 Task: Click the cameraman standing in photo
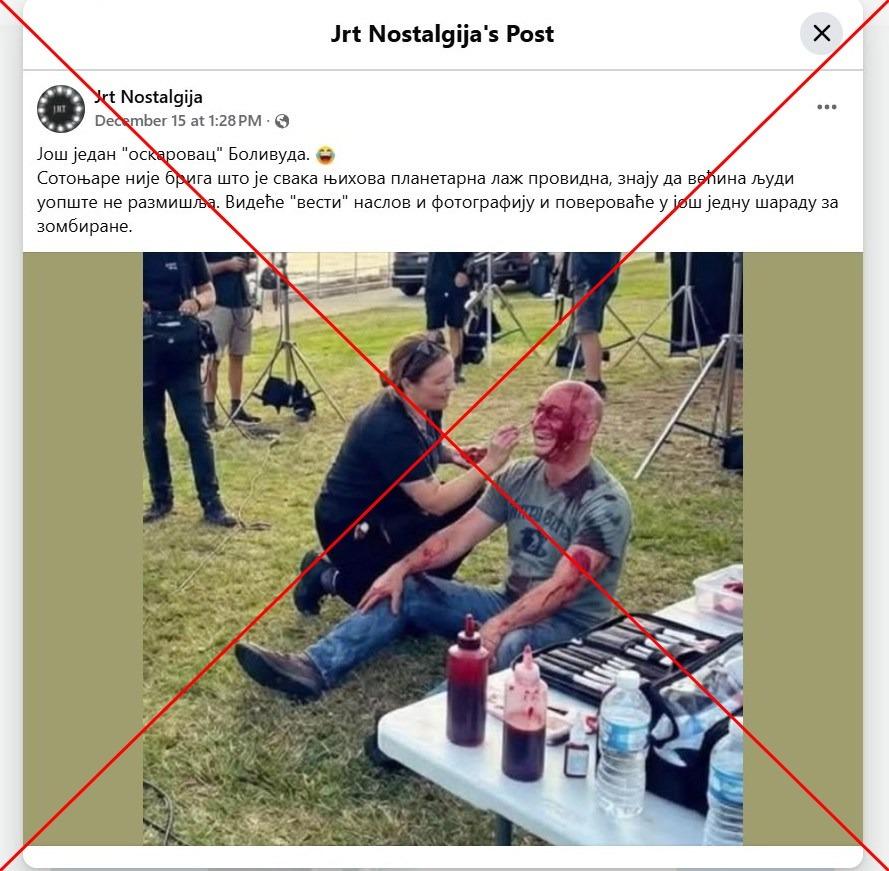tap(180, 388)
